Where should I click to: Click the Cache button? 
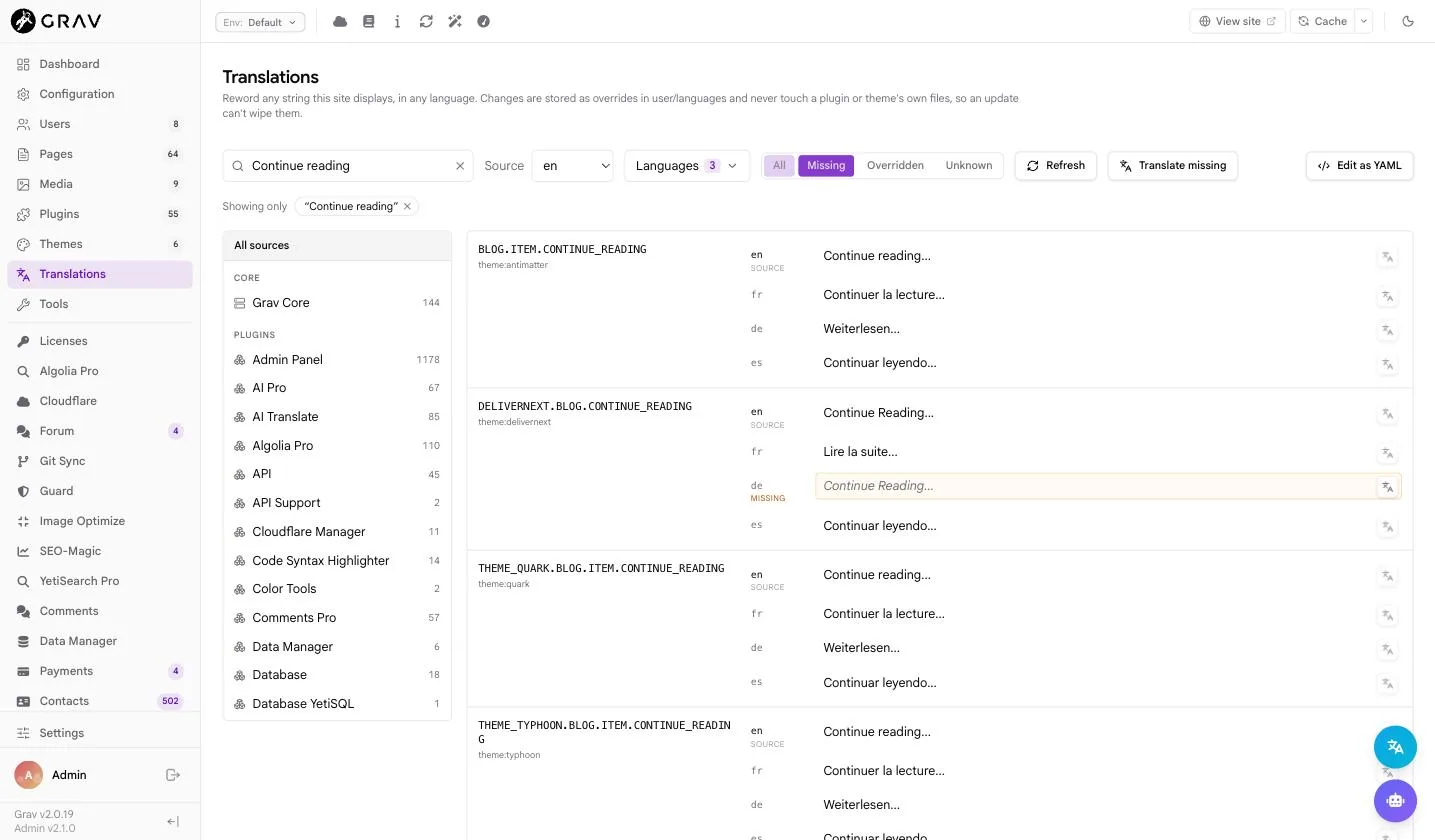coord(1322,21)
